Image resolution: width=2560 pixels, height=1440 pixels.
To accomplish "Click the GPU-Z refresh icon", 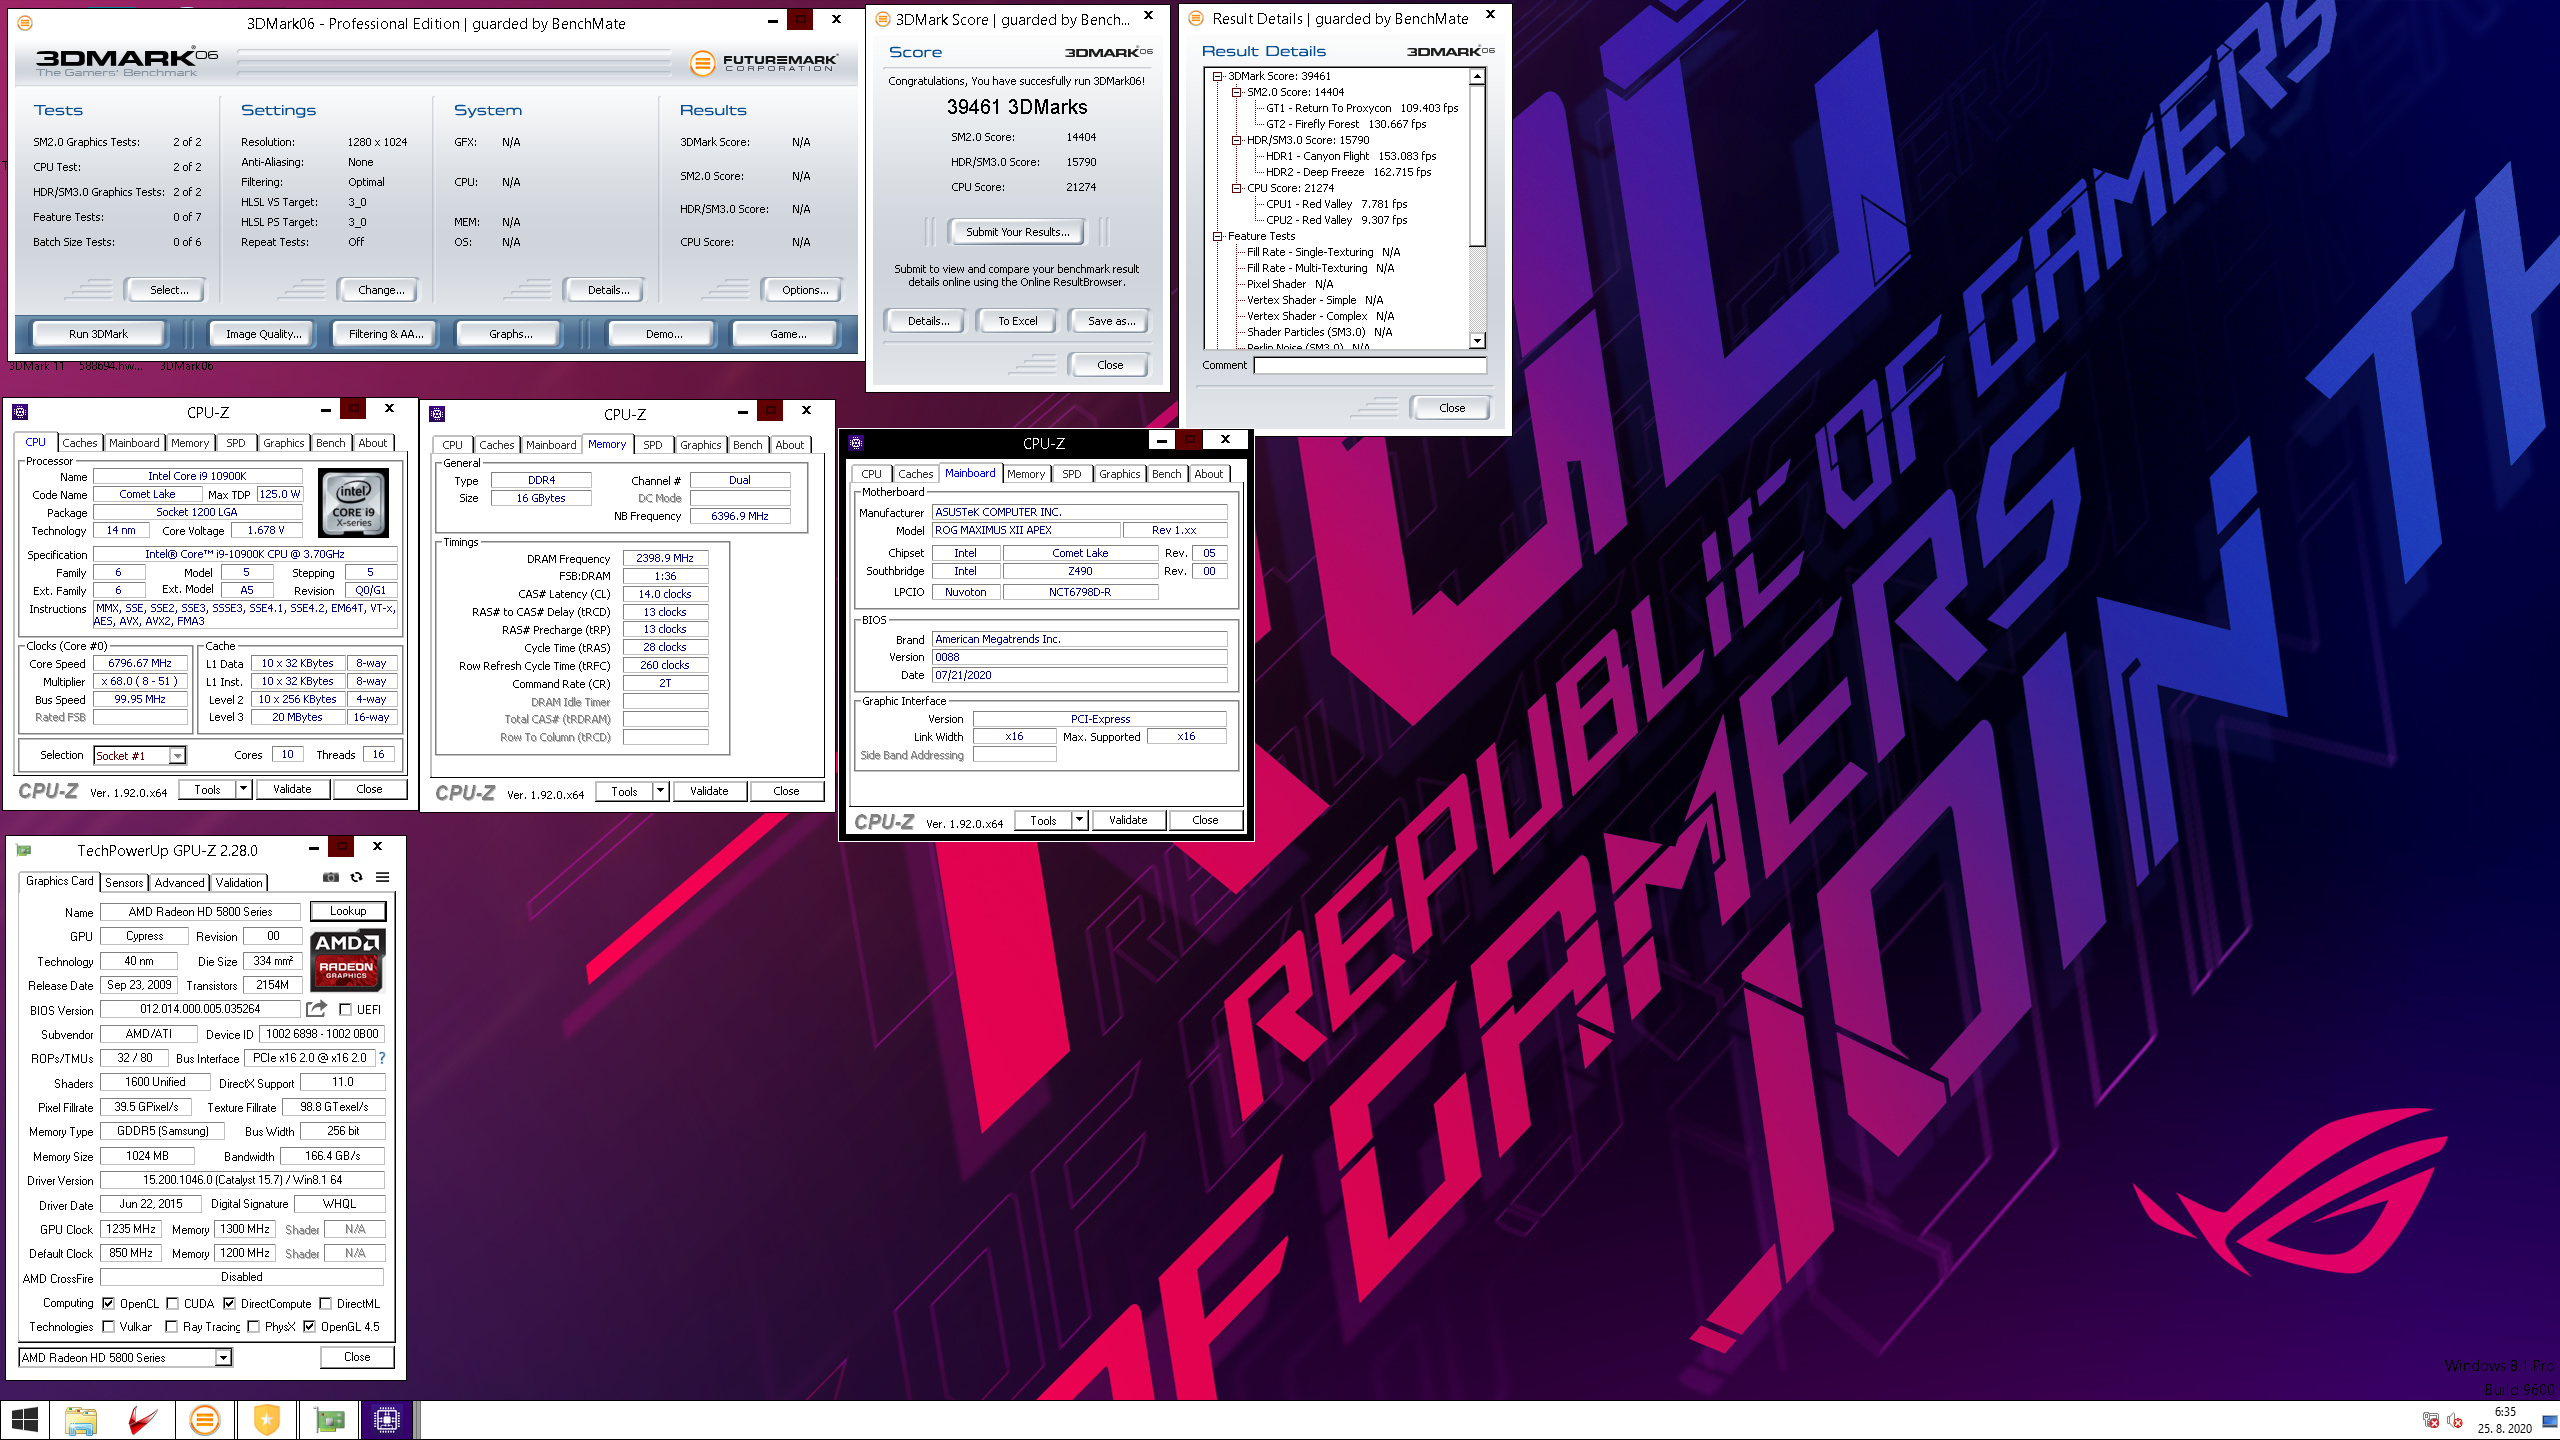I will click(356, 877).
